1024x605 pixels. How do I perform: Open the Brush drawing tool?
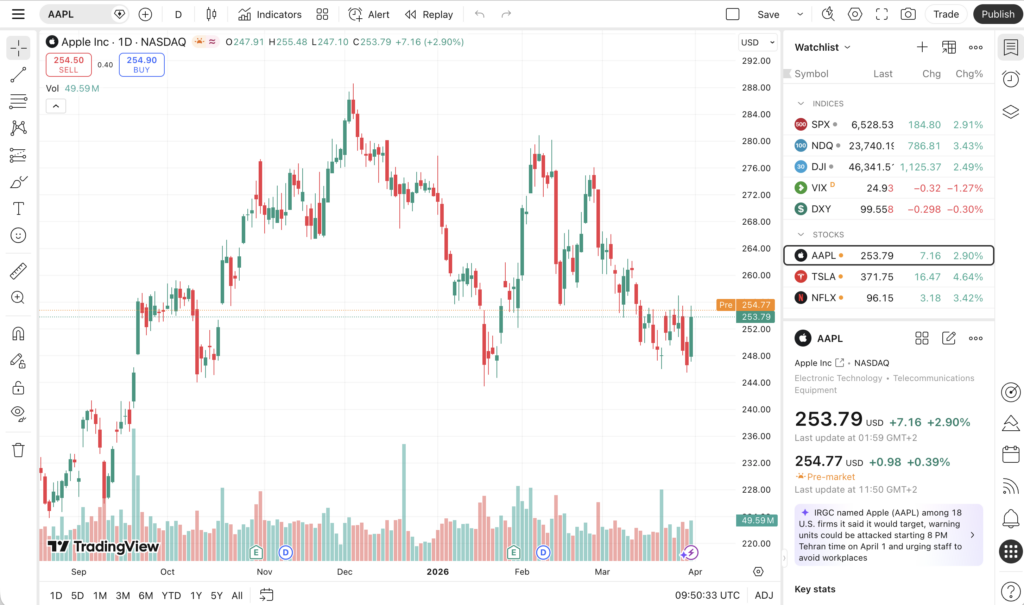click(x=18, y=182)
